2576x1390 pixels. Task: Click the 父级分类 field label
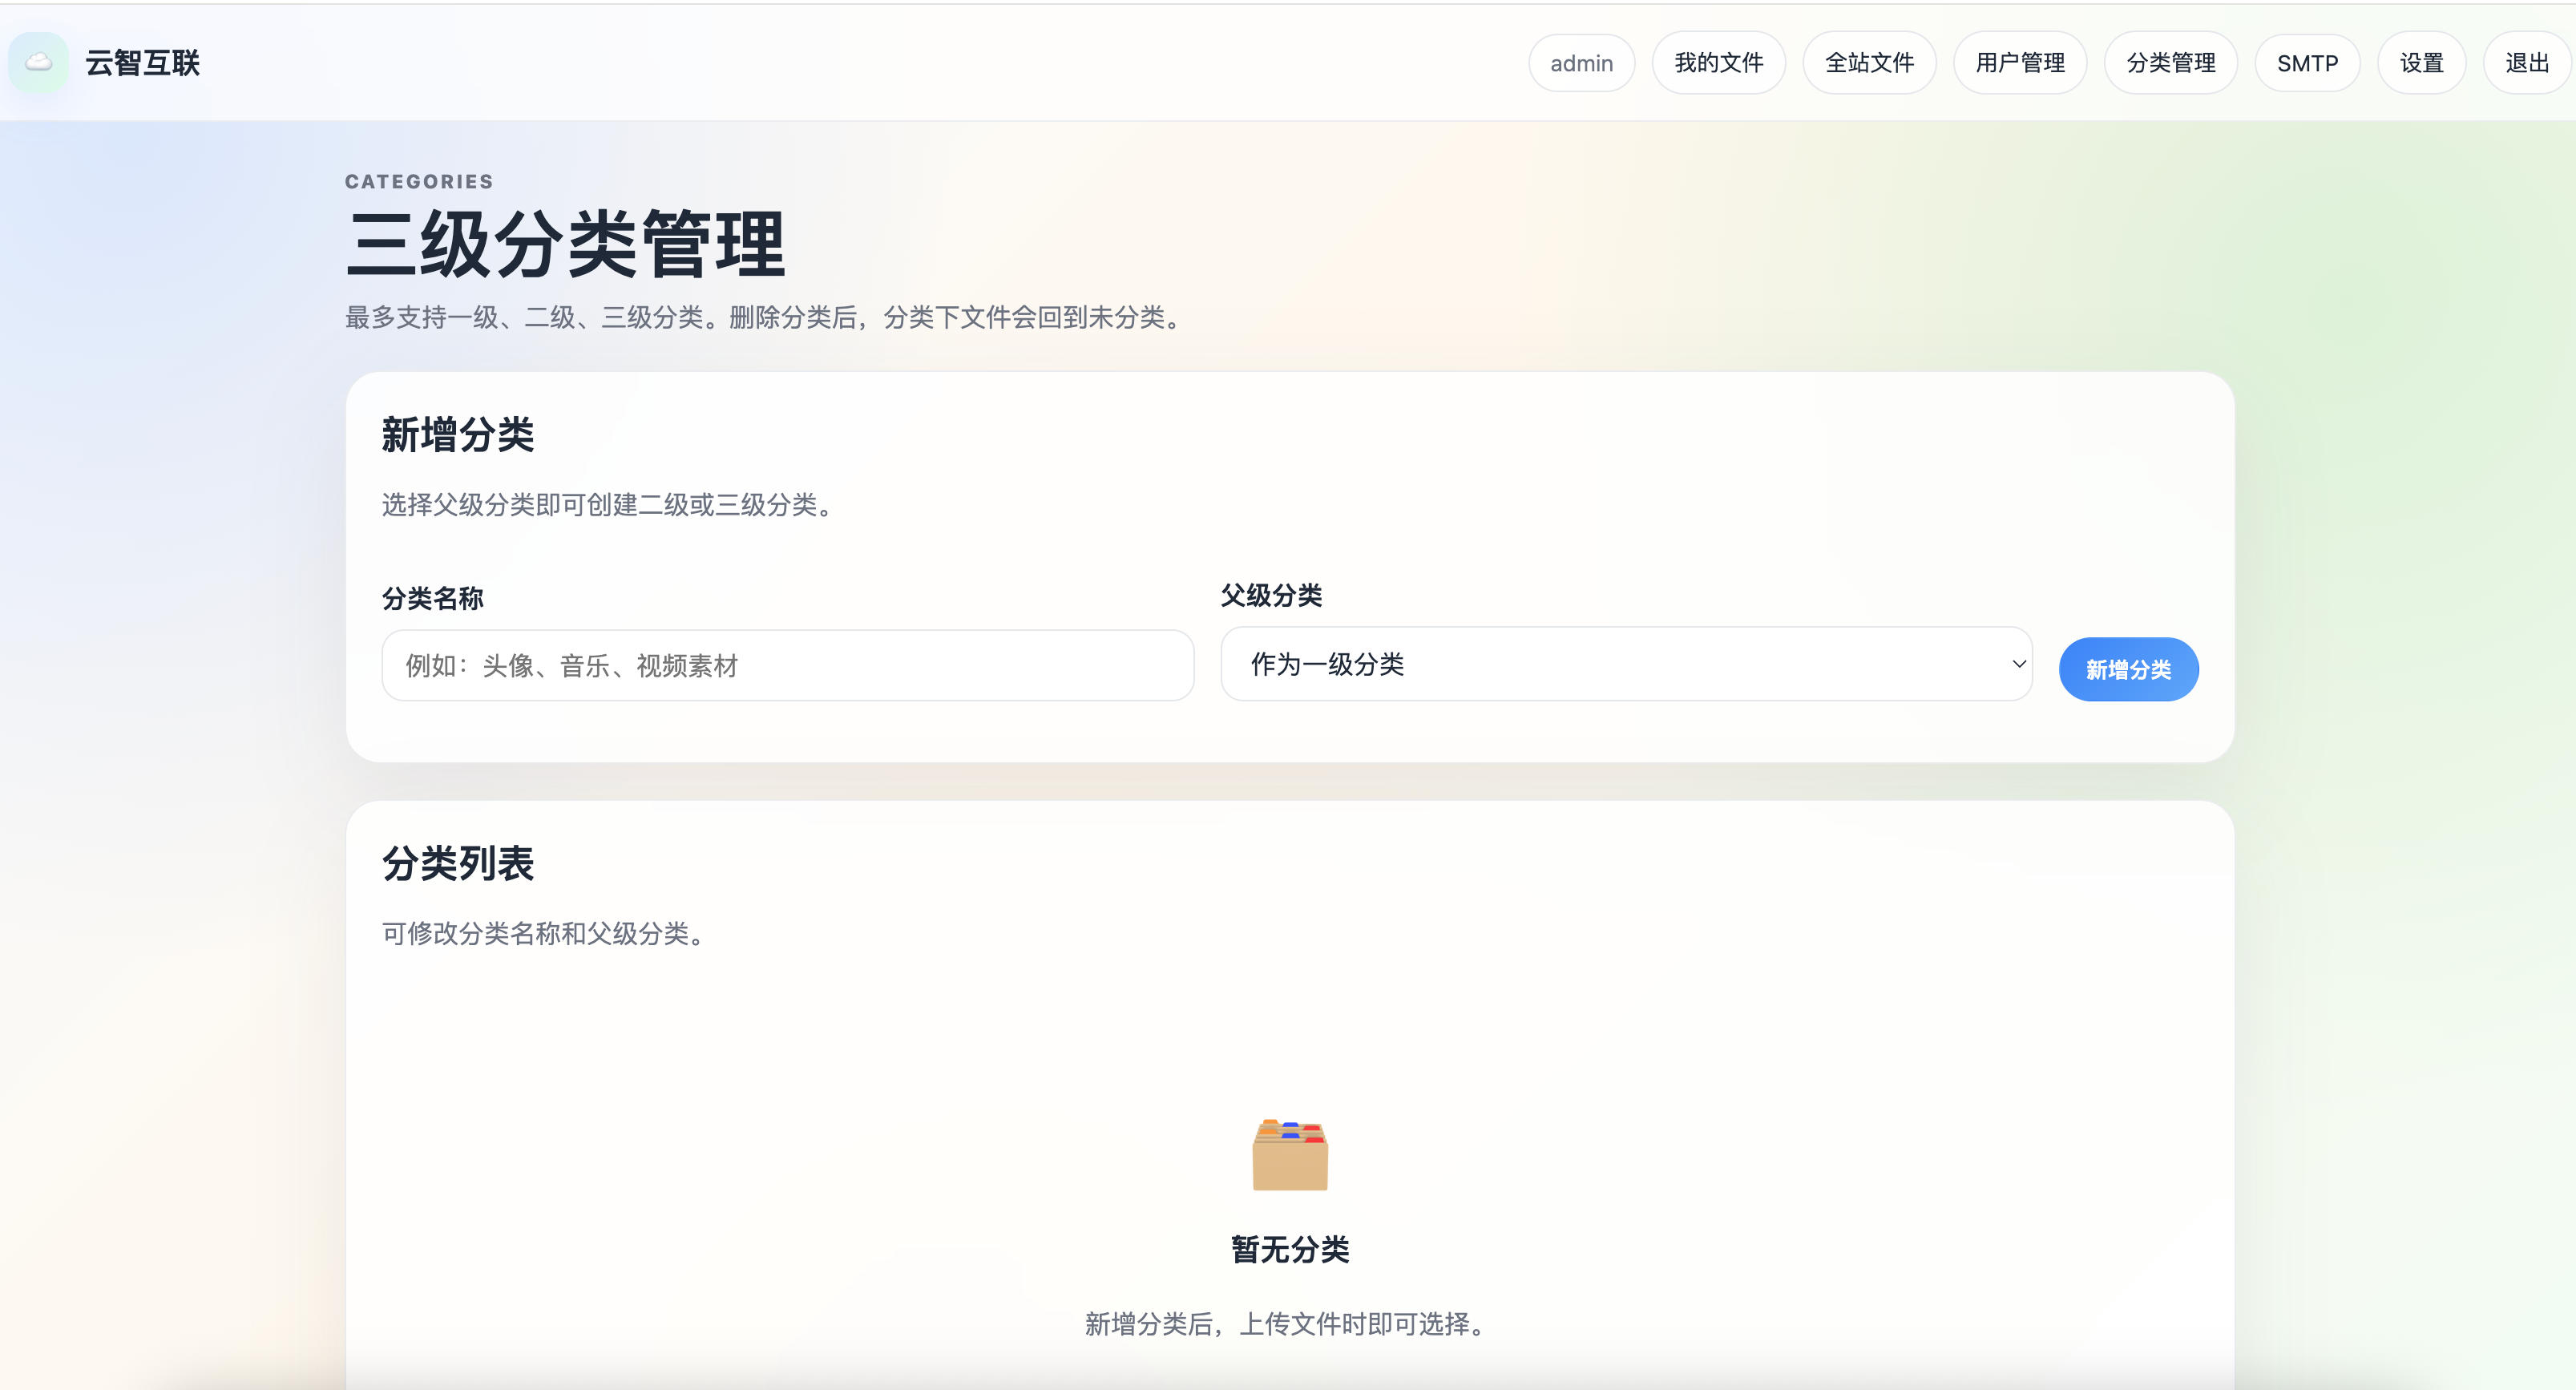[1271, 595]
